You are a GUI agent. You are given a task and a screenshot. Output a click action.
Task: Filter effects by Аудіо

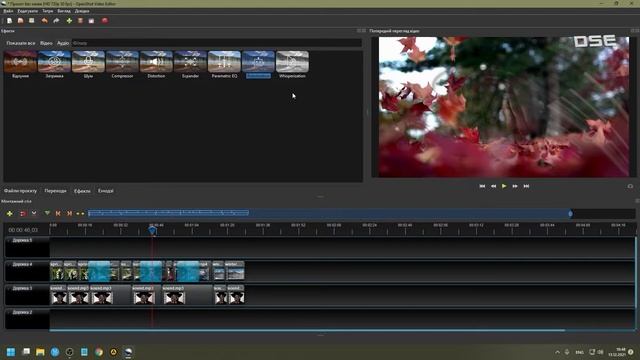[x=63, y=43]
